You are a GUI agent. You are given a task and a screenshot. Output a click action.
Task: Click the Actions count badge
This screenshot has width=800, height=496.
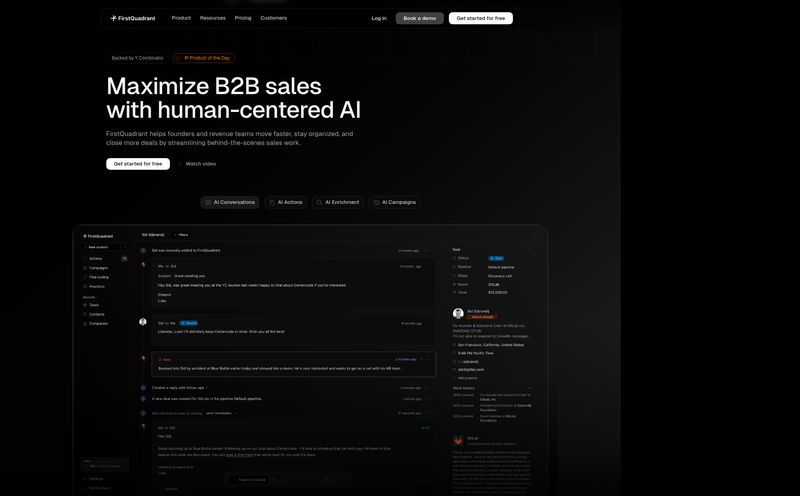[124, 259]
